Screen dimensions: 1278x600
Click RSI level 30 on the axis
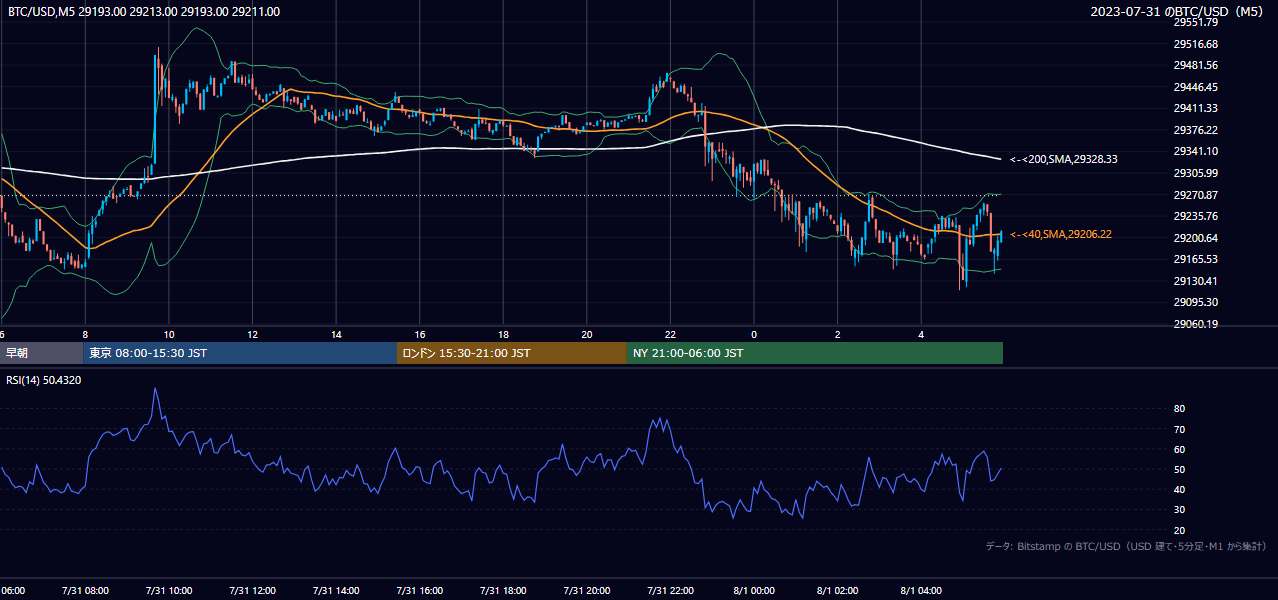pos(1179,510)
